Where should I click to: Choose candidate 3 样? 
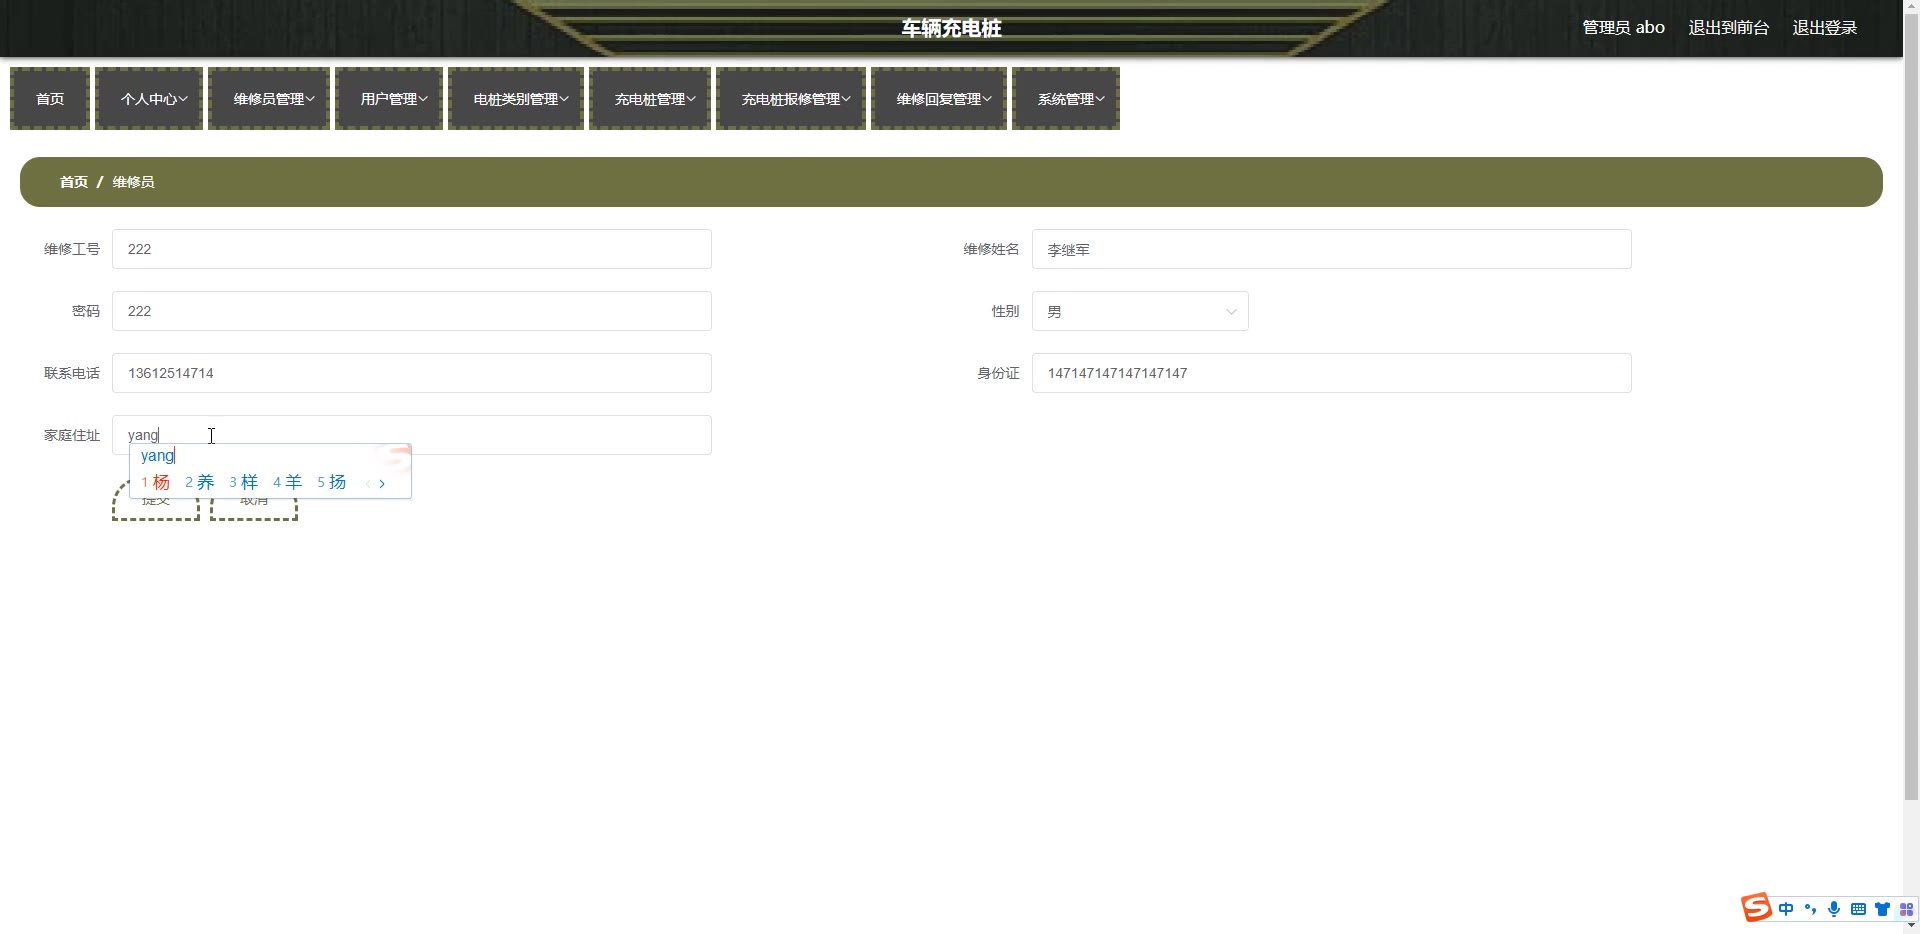pyautogui.click(x=244, y=482)
